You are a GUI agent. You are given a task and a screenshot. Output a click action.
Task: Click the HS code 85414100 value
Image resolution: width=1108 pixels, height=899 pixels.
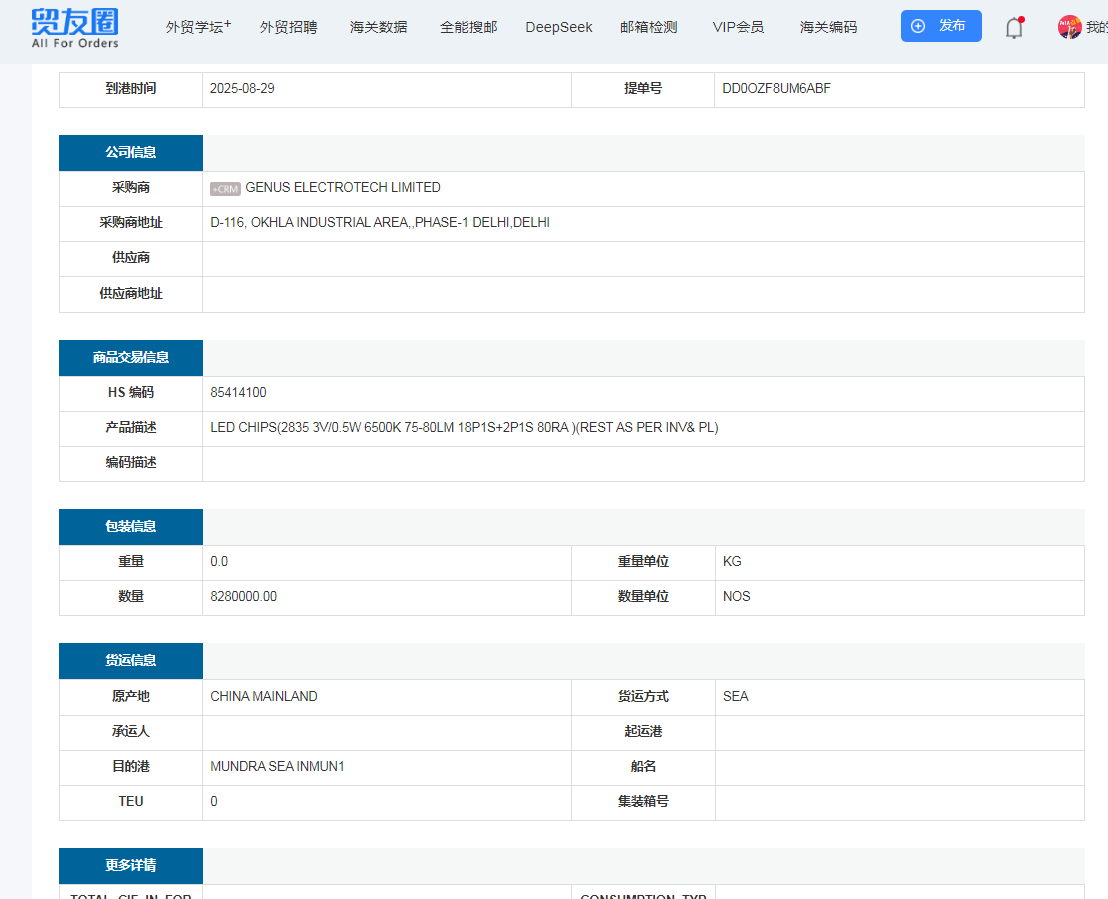pyautogui.click(x=238, y=393)
